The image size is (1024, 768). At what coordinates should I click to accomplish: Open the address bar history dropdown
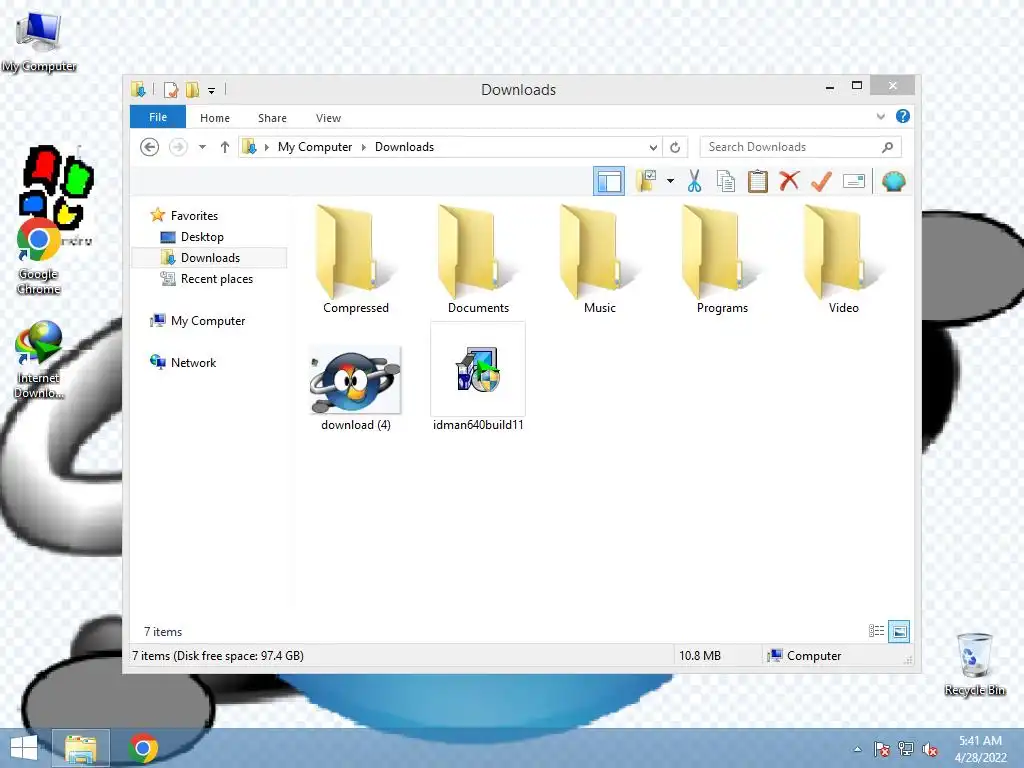(x=653, y=148)
